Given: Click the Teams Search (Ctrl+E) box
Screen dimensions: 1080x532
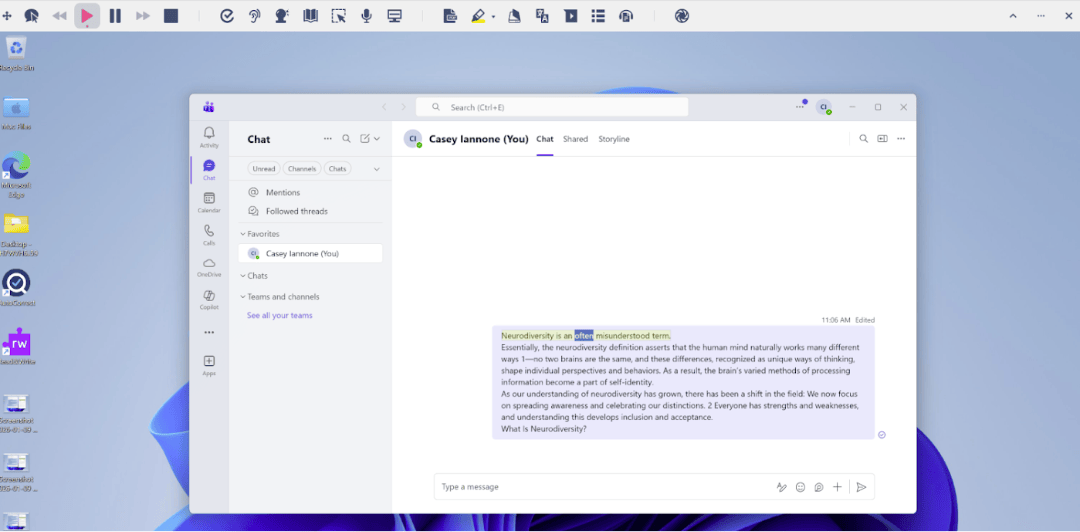Looking at the screenshot, I should [x=552, y=107].
